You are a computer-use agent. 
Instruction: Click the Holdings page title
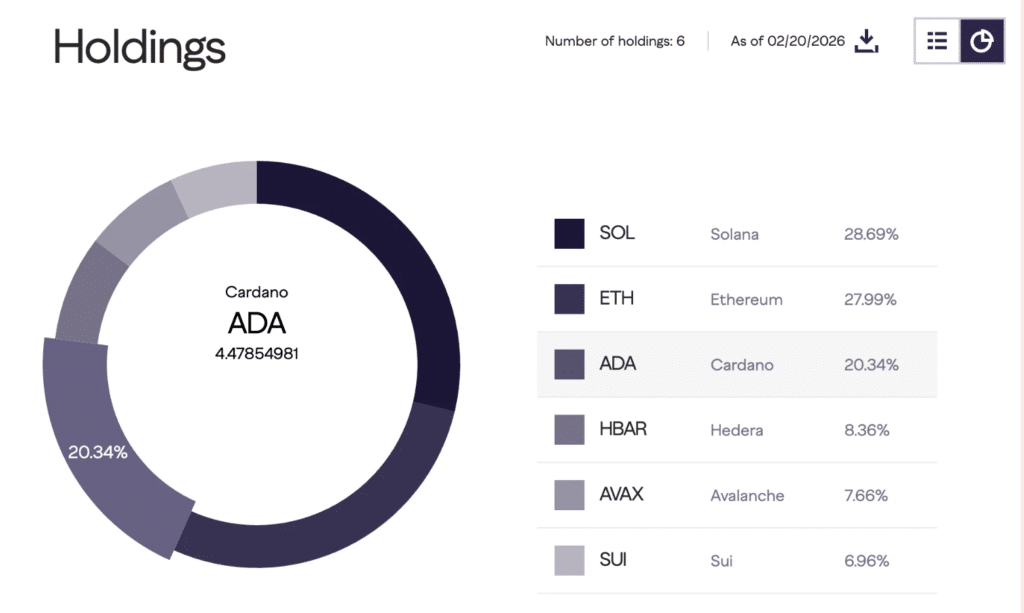click(x=139, y=46)
